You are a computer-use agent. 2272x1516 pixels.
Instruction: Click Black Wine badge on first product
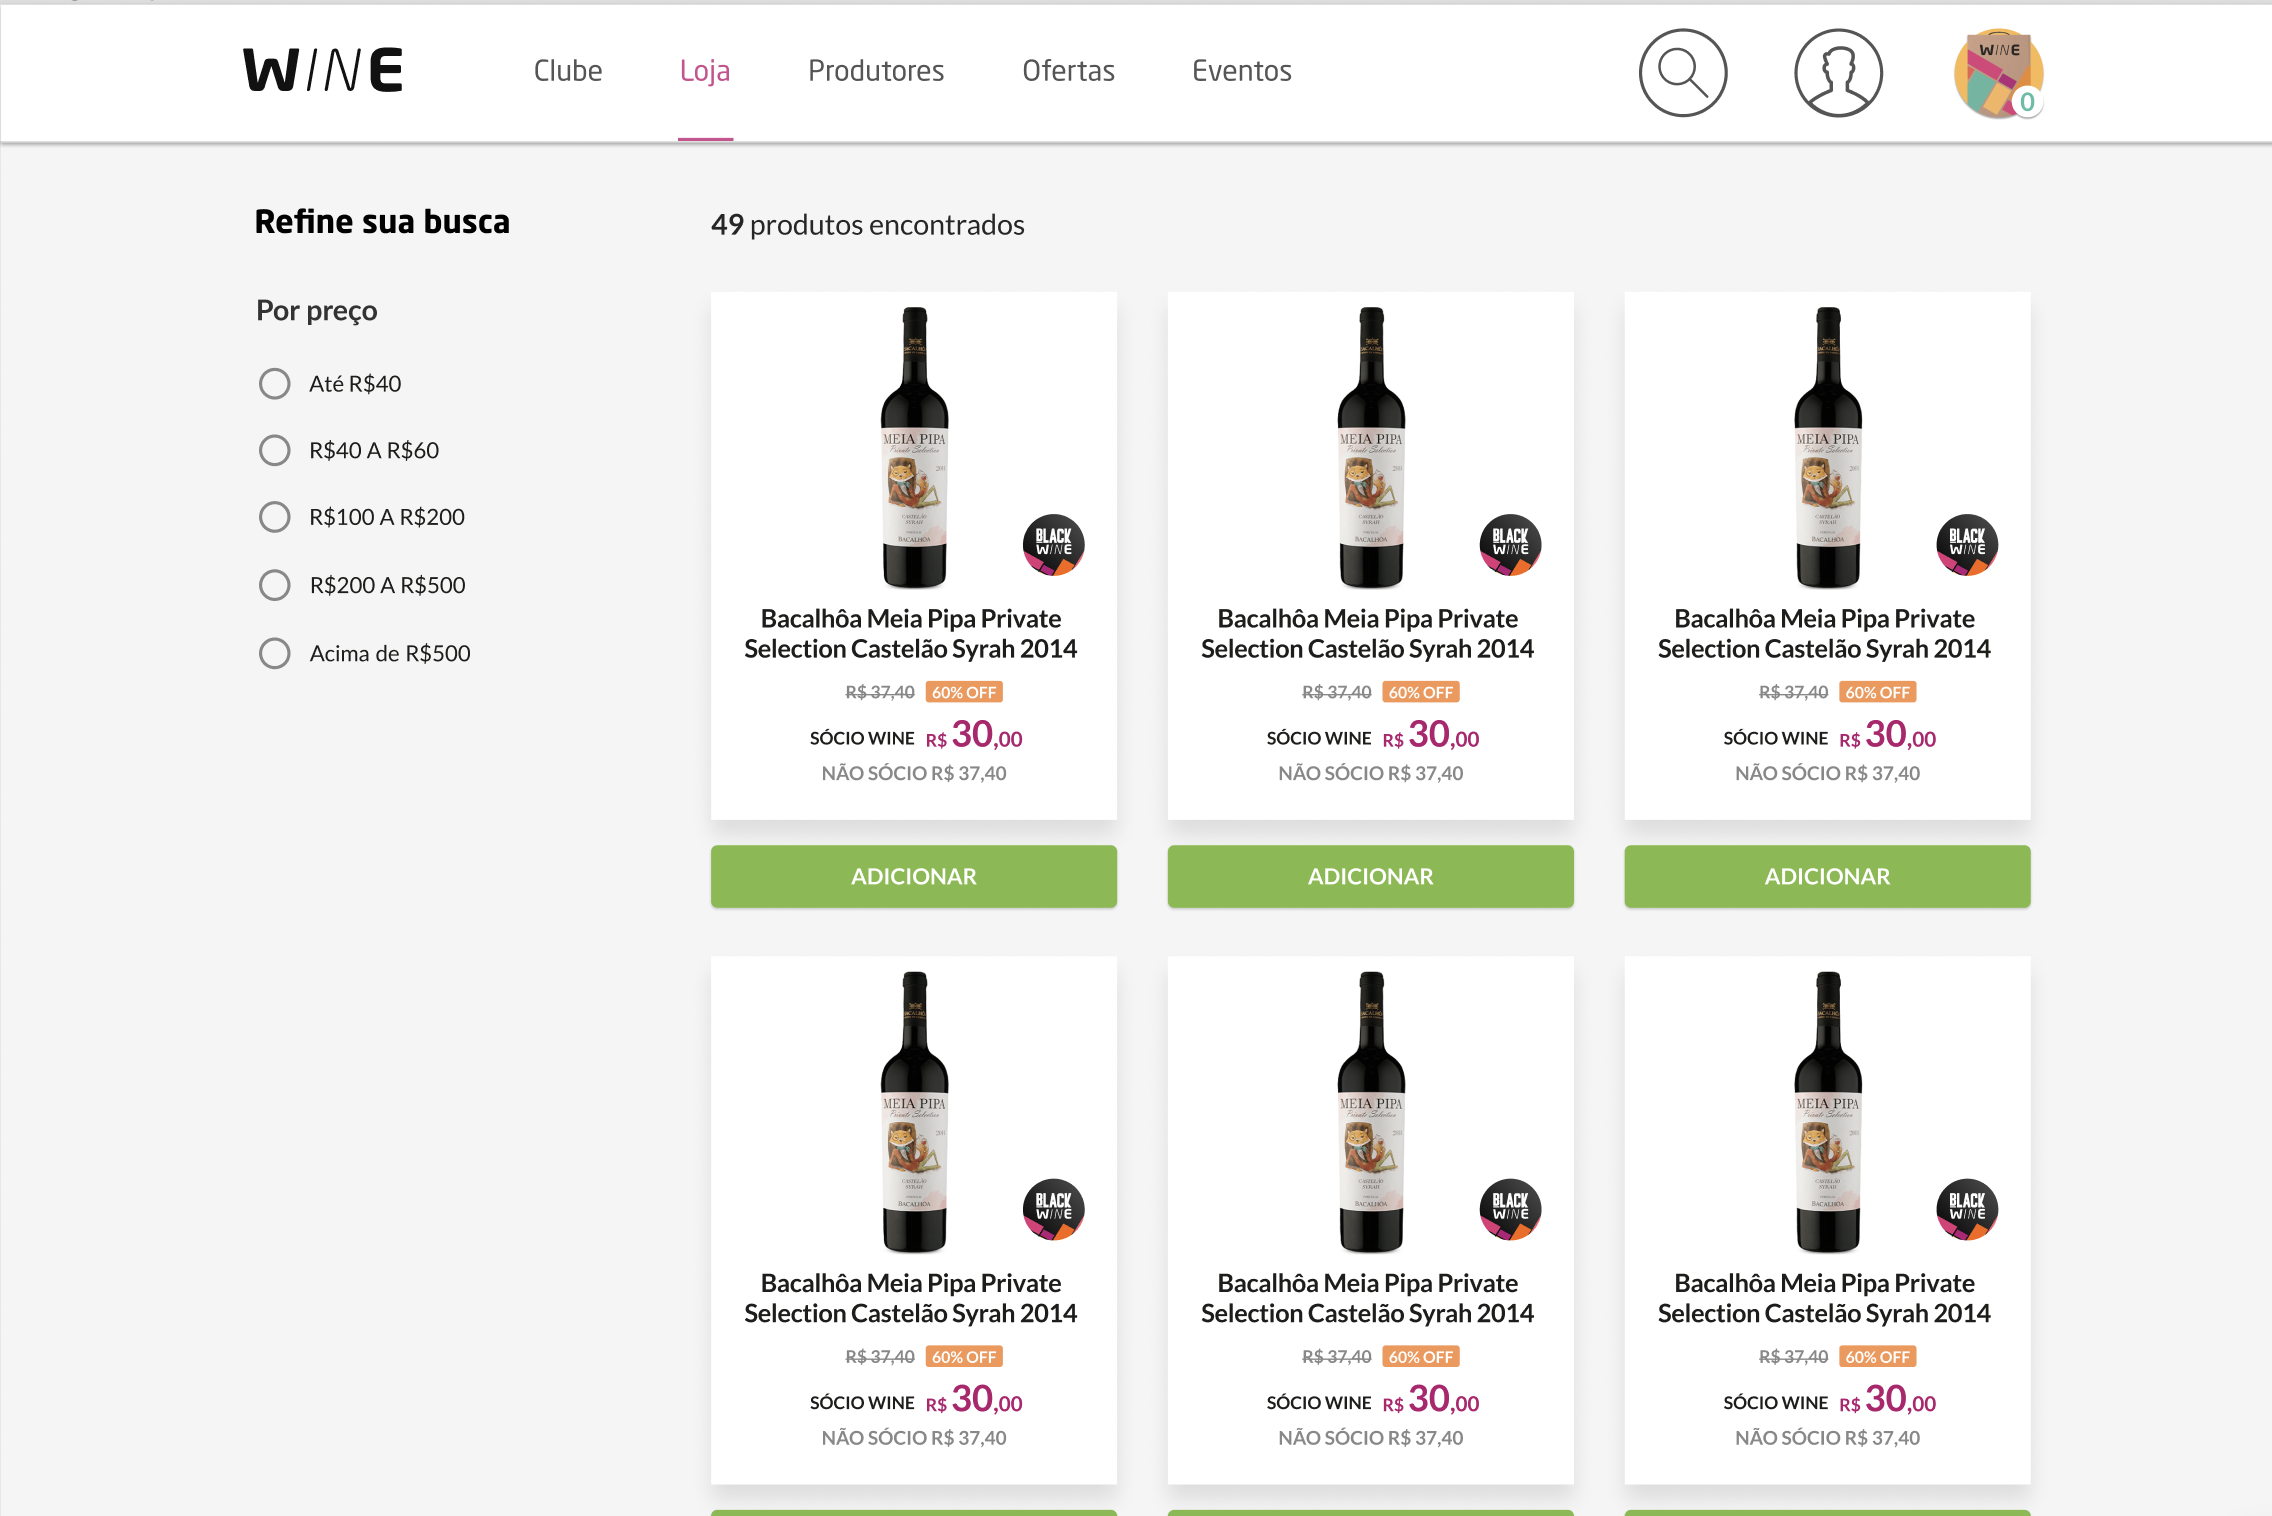[x=1053, y=545]
